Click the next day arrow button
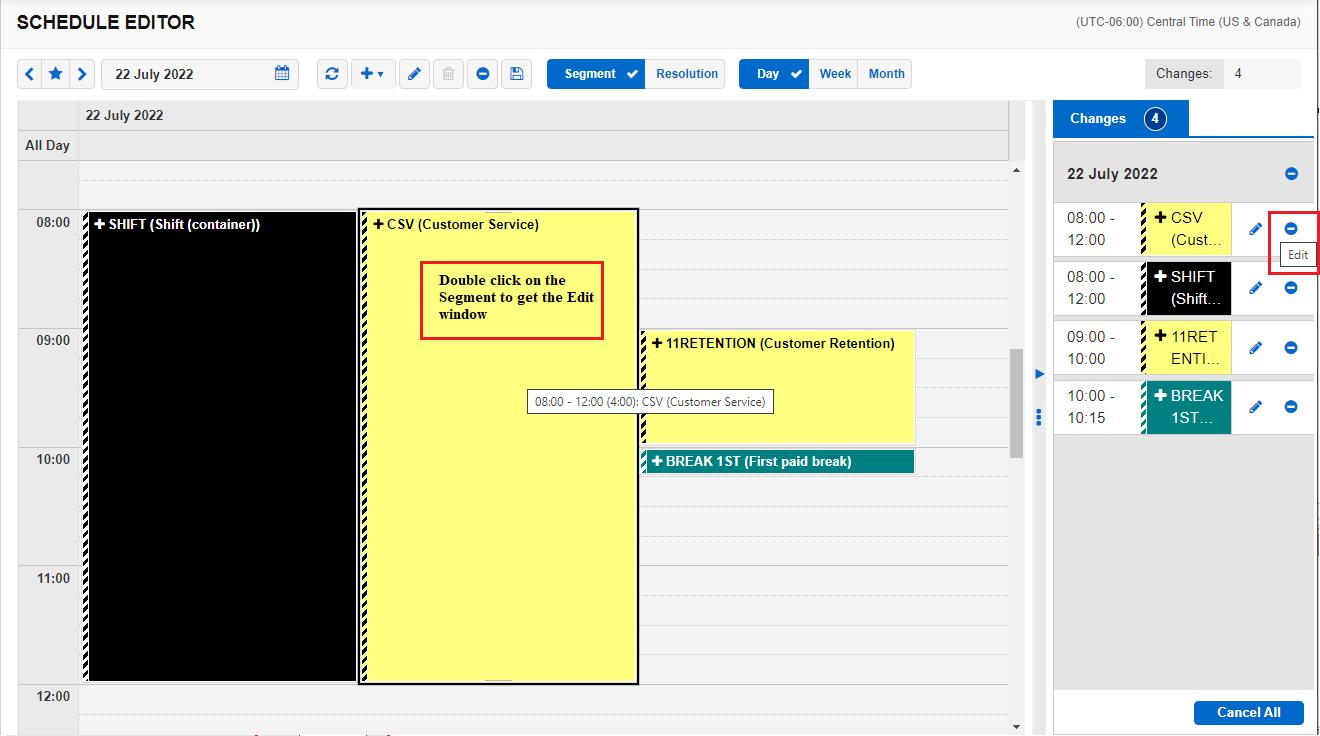Image resolution: width=1320 pixels, height=736 pixels. tap(81, 73)
